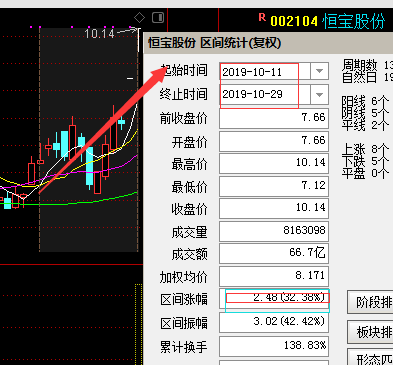Open the end date dropdown arrow

point(319,94)
